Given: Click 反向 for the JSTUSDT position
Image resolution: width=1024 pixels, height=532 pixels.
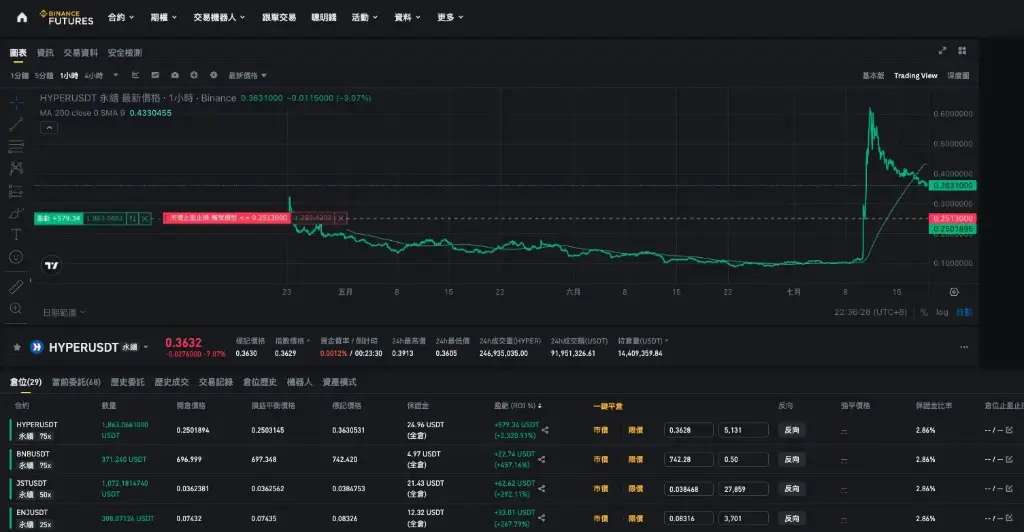Looking at the screenshot, I should [792, 489].
